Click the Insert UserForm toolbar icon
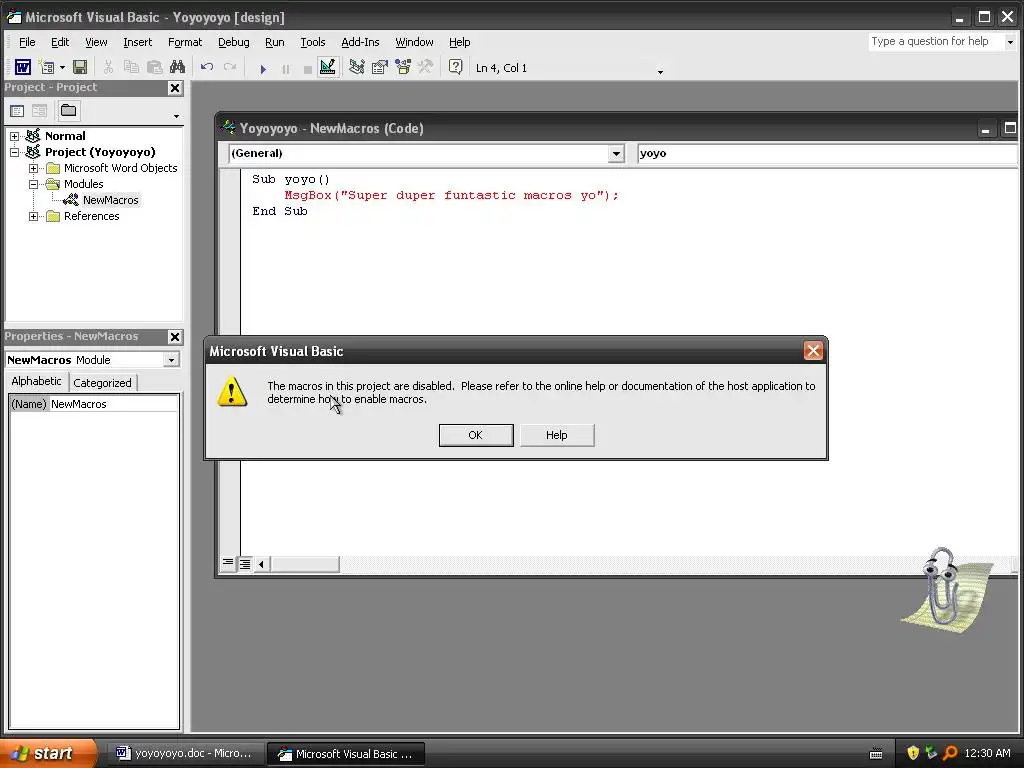 click(x=46, y=67)
